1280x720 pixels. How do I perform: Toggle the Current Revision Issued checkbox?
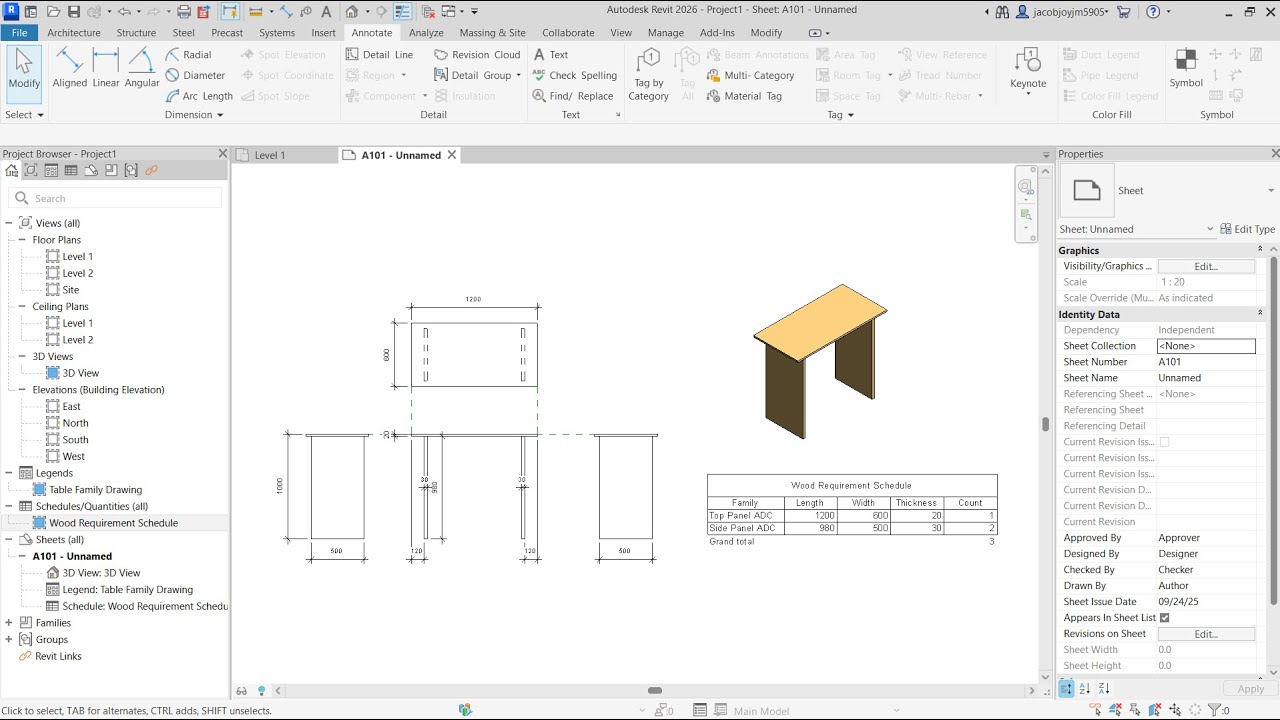click(x=1165, y=442)
